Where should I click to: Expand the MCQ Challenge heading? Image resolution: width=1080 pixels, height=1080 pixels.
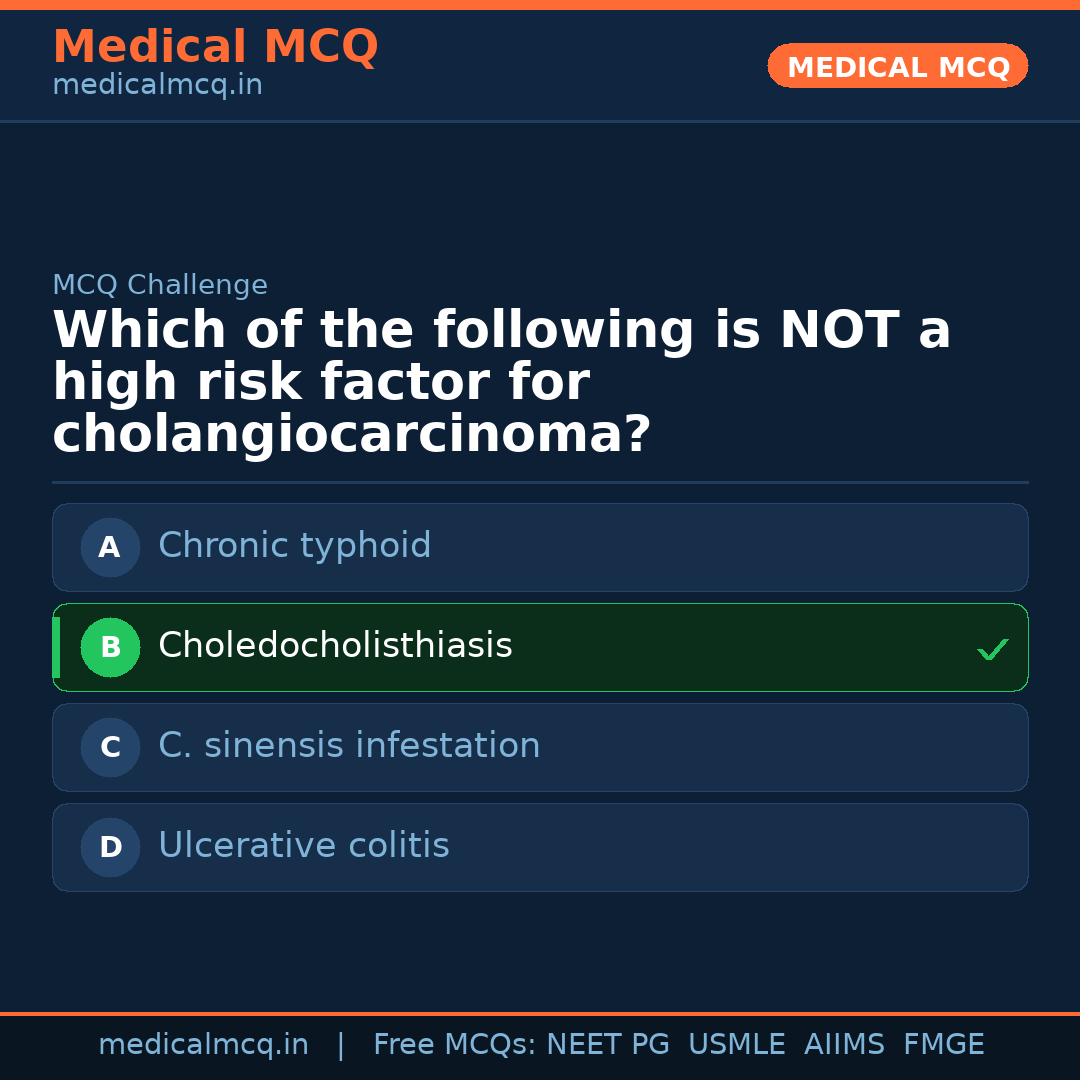(x=160, y=285)
